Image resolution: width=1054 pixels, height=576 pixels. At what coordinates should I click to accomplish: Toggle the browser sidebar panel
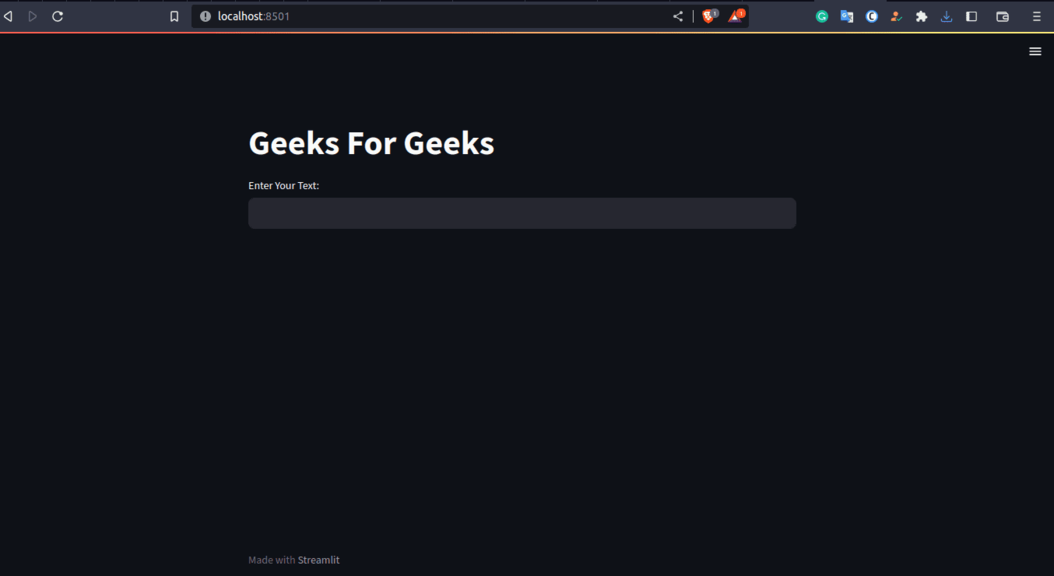pyautogui.click(x=971, y=17)
